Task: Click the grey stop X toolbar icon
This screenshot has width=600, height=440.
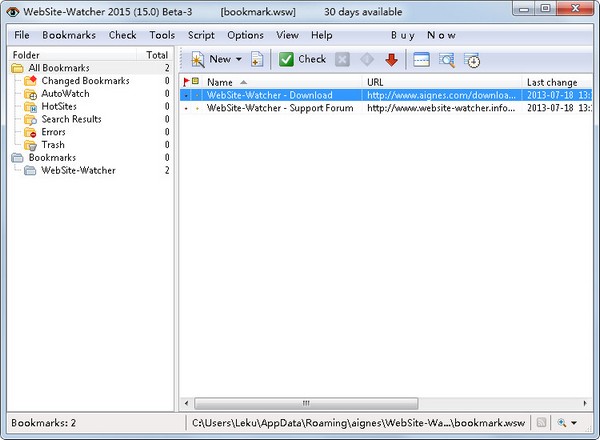Action: pos(342,60)
